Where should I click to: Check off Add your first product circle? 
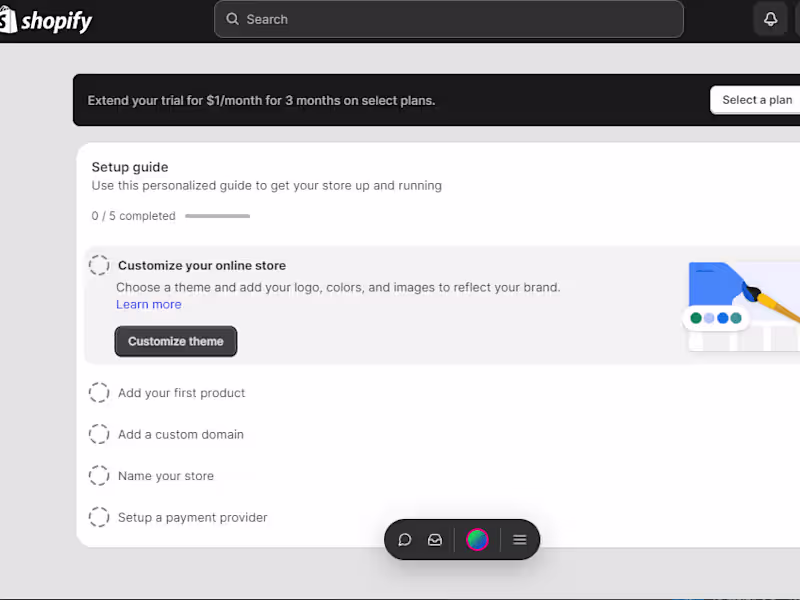click(99, 393)
